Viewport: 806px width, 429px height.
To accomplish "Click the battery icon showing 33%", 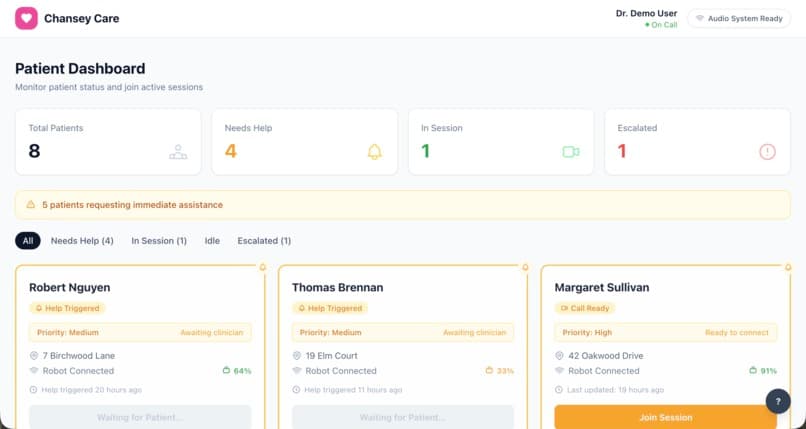I will [x=489, y=370].
